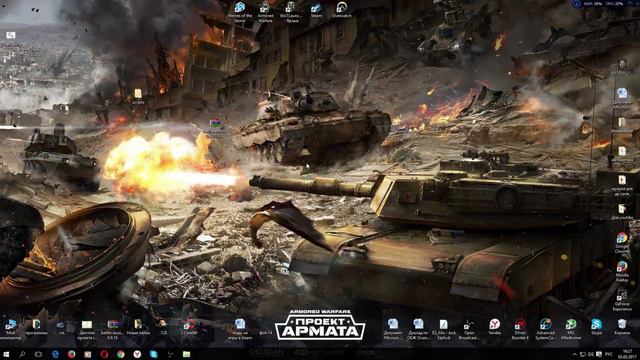Image resolution: width=640 pixels, height=360 pixels.
Task: Select the Диплом проекта desktop file
Action: (x=87, y=330)
